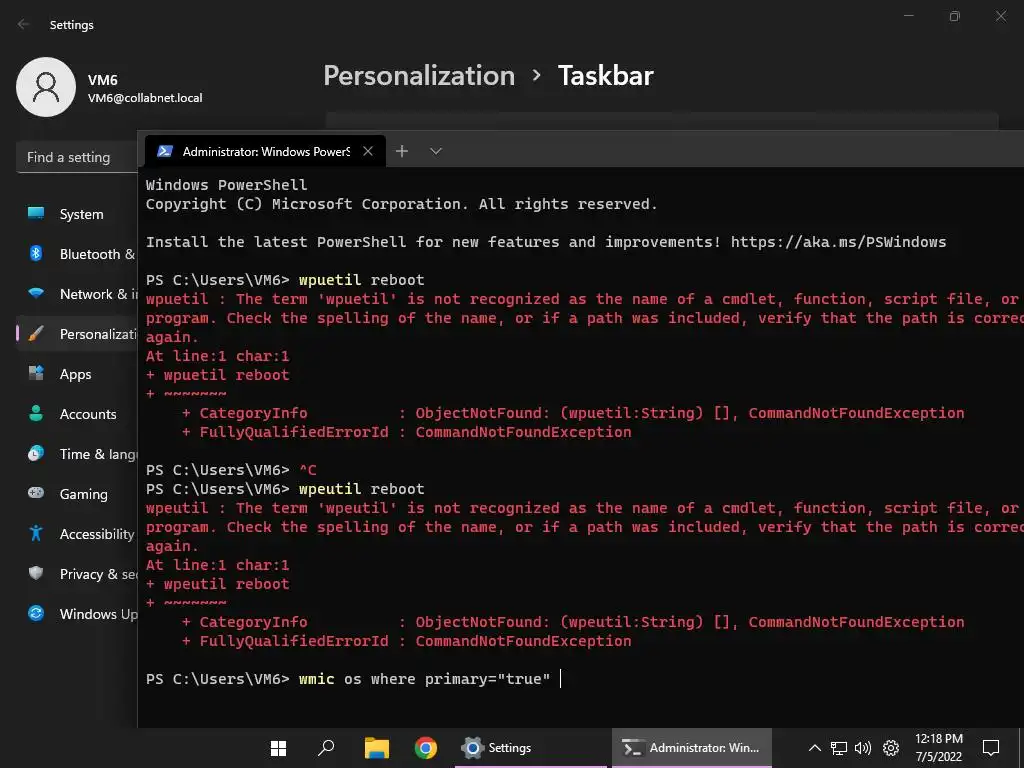Select Network & internet in Settings sidebar

77,294
